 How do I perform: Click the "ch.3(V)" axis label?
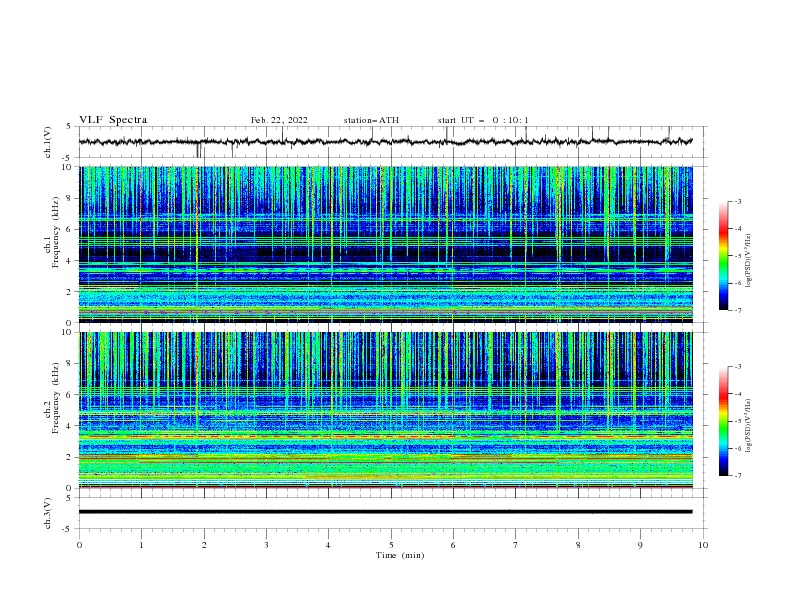point(48,513)
